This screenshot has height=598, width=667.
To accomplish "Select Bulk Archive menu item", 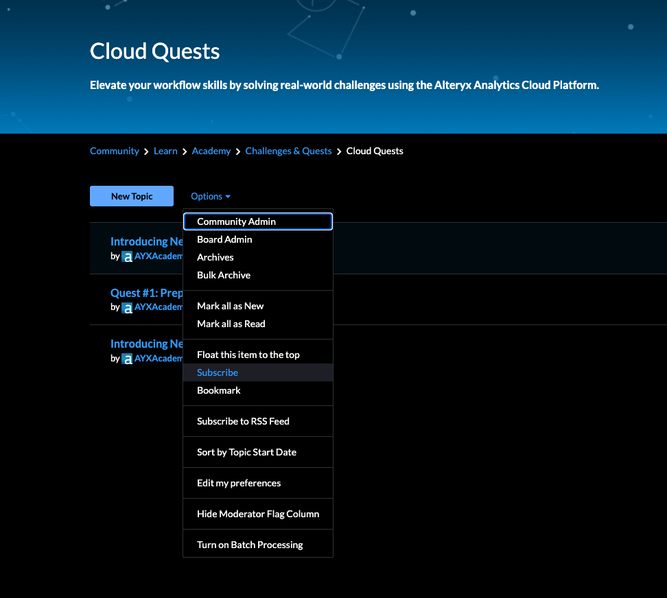I will [224, 276].
